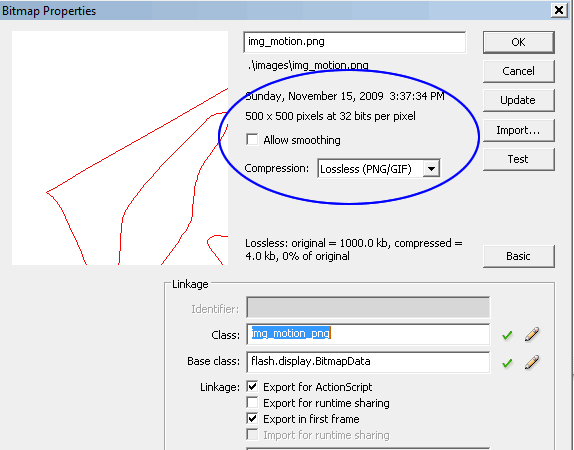Enable the Allow smoothing checkbox

coord(252,140)
